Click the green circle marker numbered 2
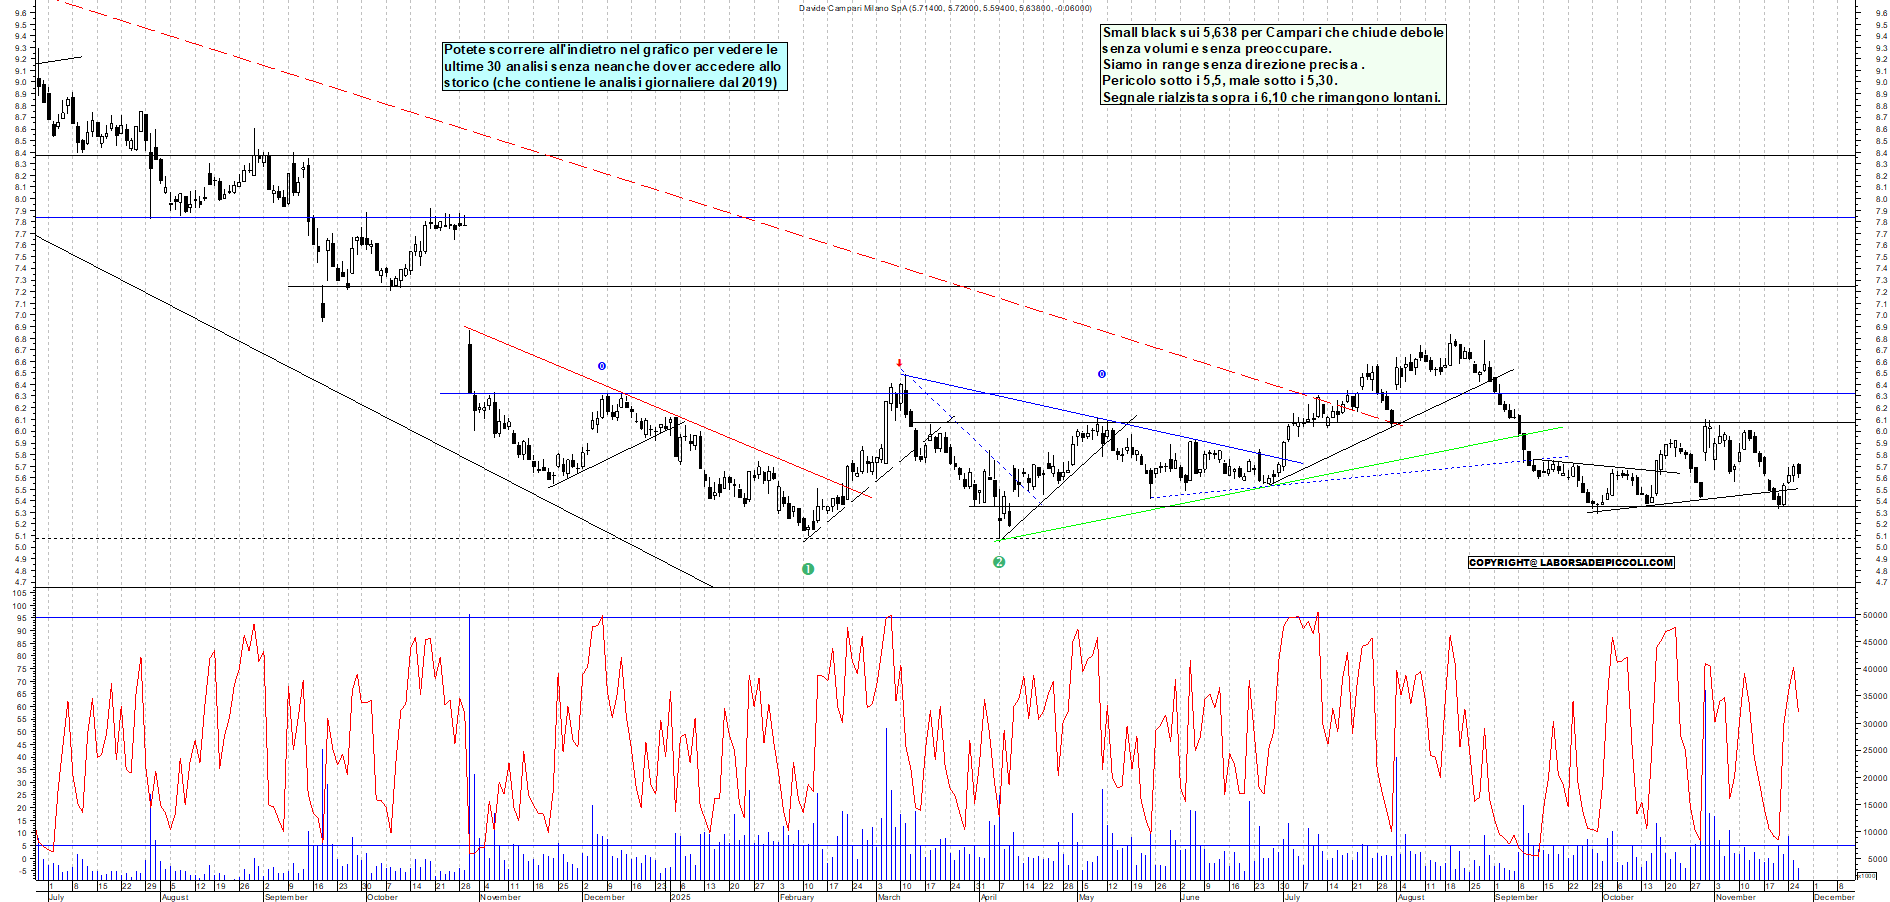Screen dimensions: 1890x902 998,562
